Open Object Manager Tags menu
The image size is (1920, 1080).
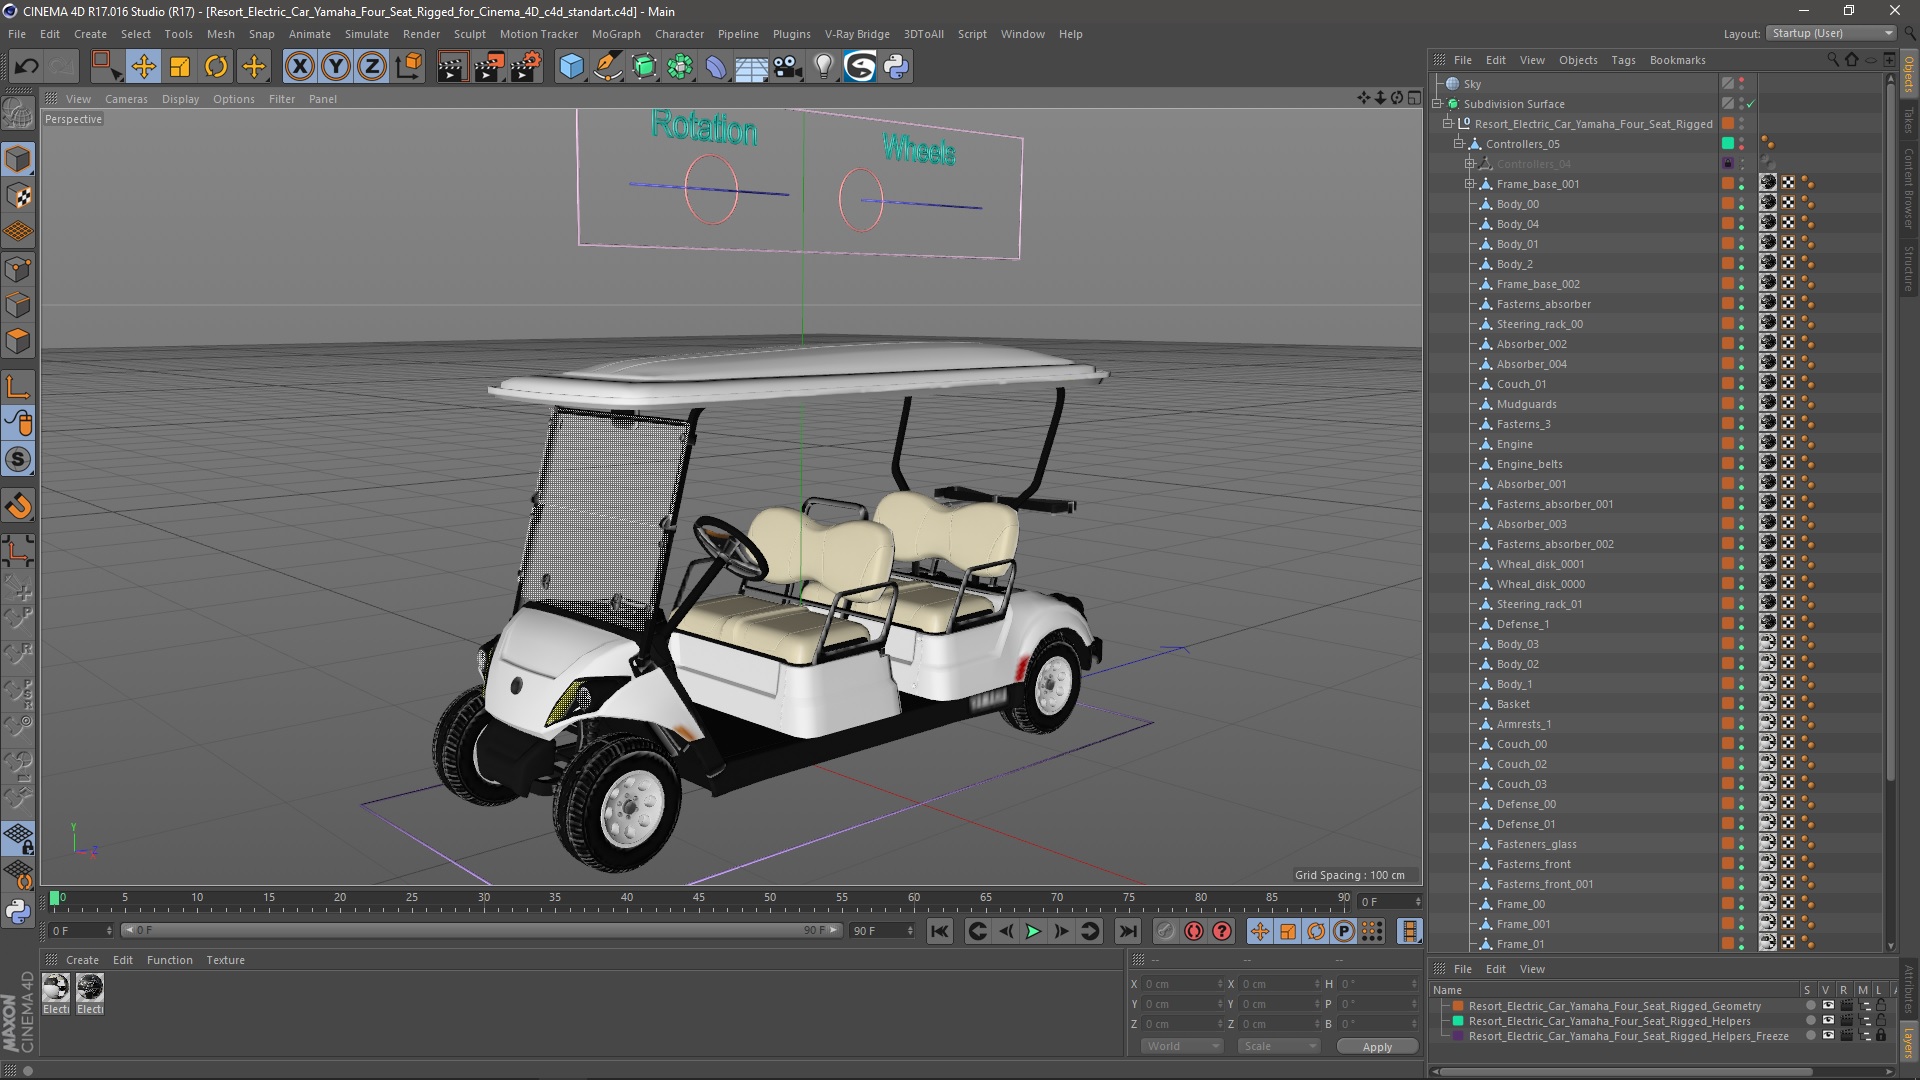coord(1623,60)
